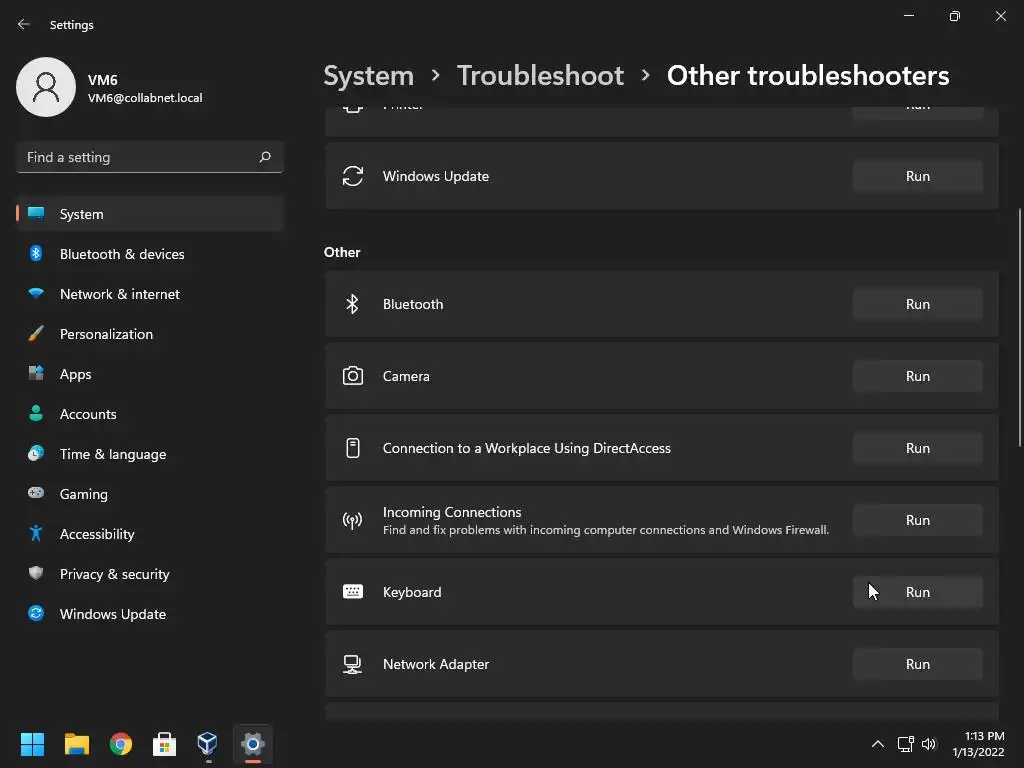Image resolution: width=1024 pixels, height=768 pixels.
Task: Open VirtualBox from the taskbar
Action: [x=208, y=744]
